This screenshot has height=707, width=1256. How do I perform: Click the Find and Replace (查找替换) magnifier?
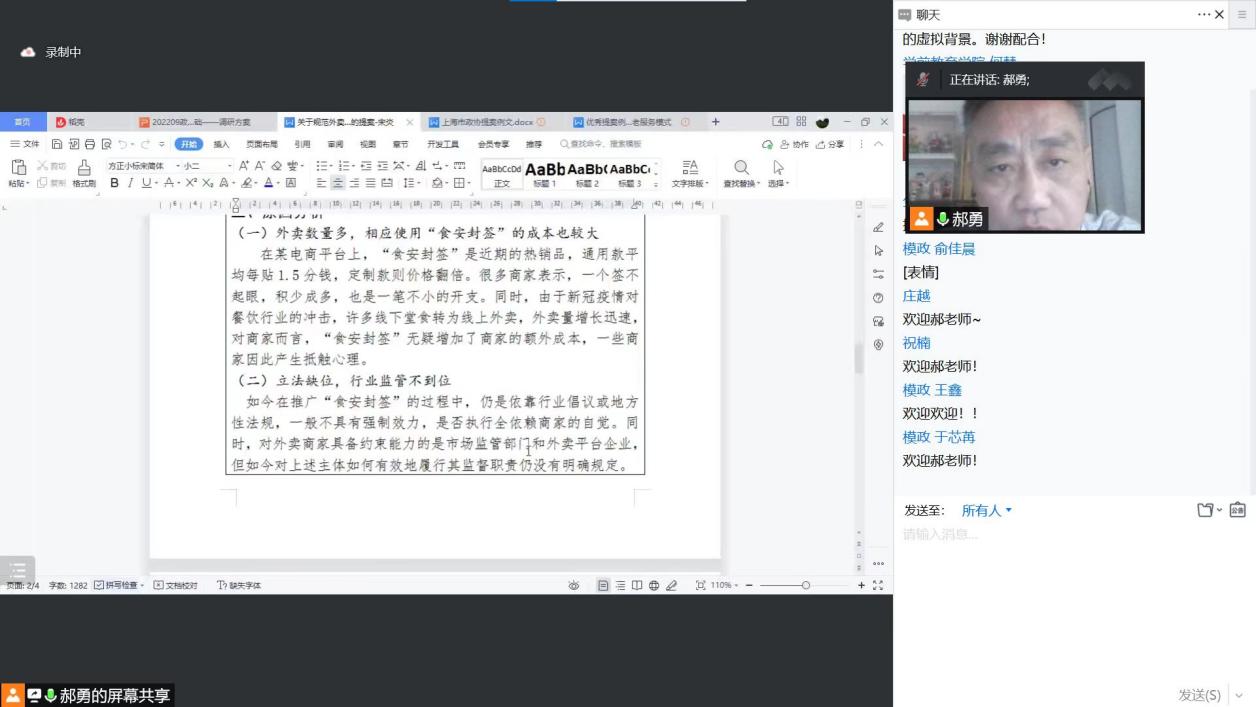pos(741,168)
